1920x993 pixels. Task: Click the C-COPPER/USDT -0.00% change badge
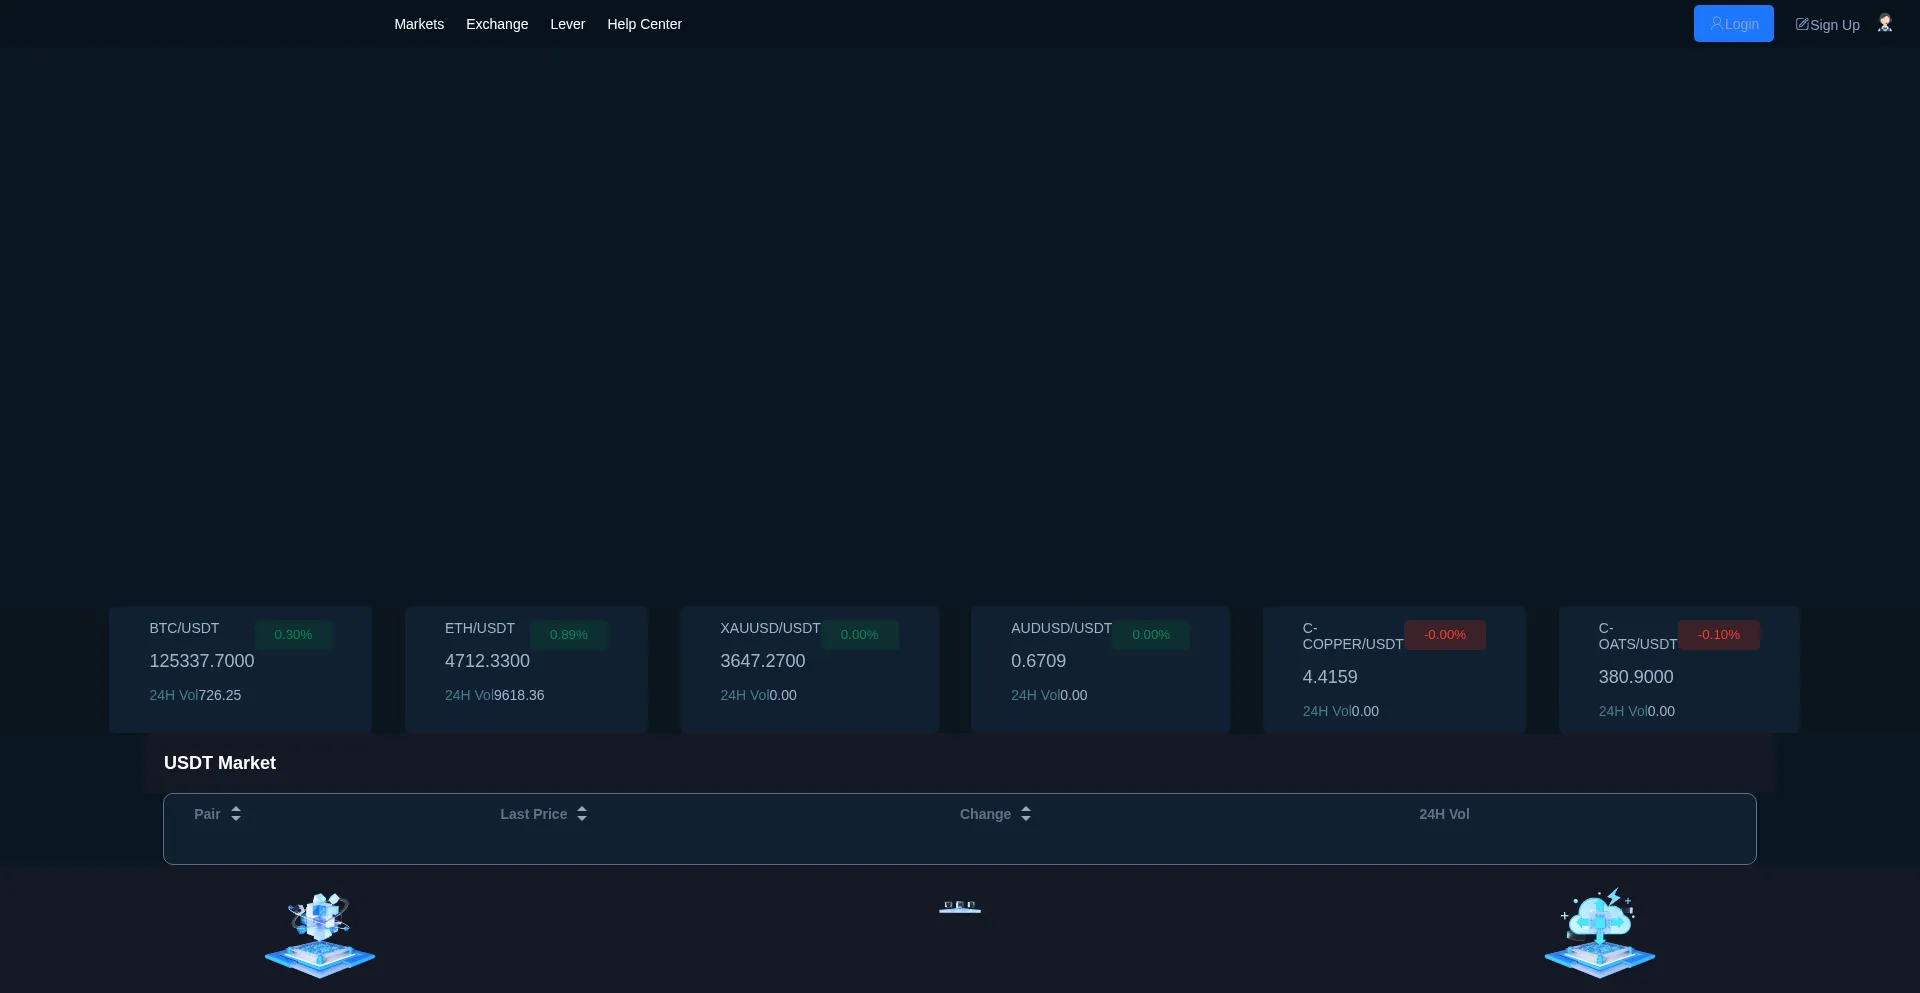coord(1444,635)
